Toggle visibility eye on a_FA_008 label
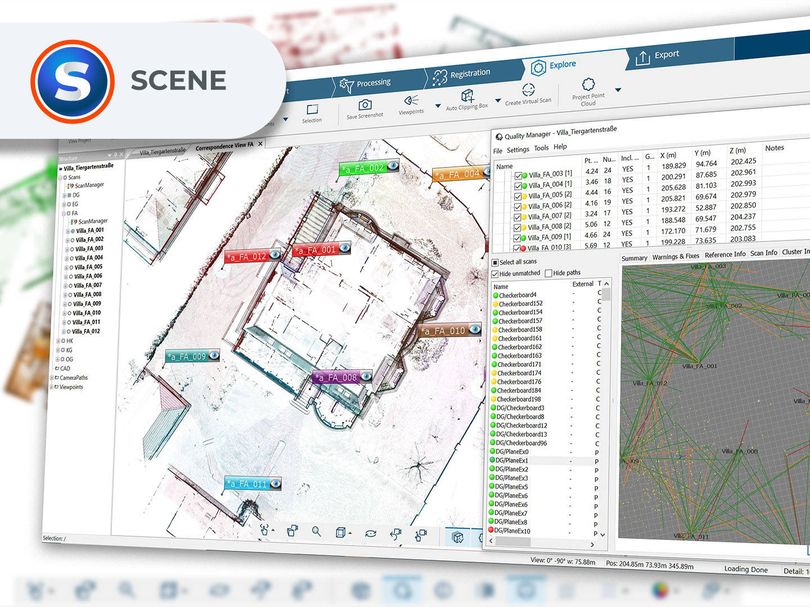The image size is (810, 607). coord(366,376)
